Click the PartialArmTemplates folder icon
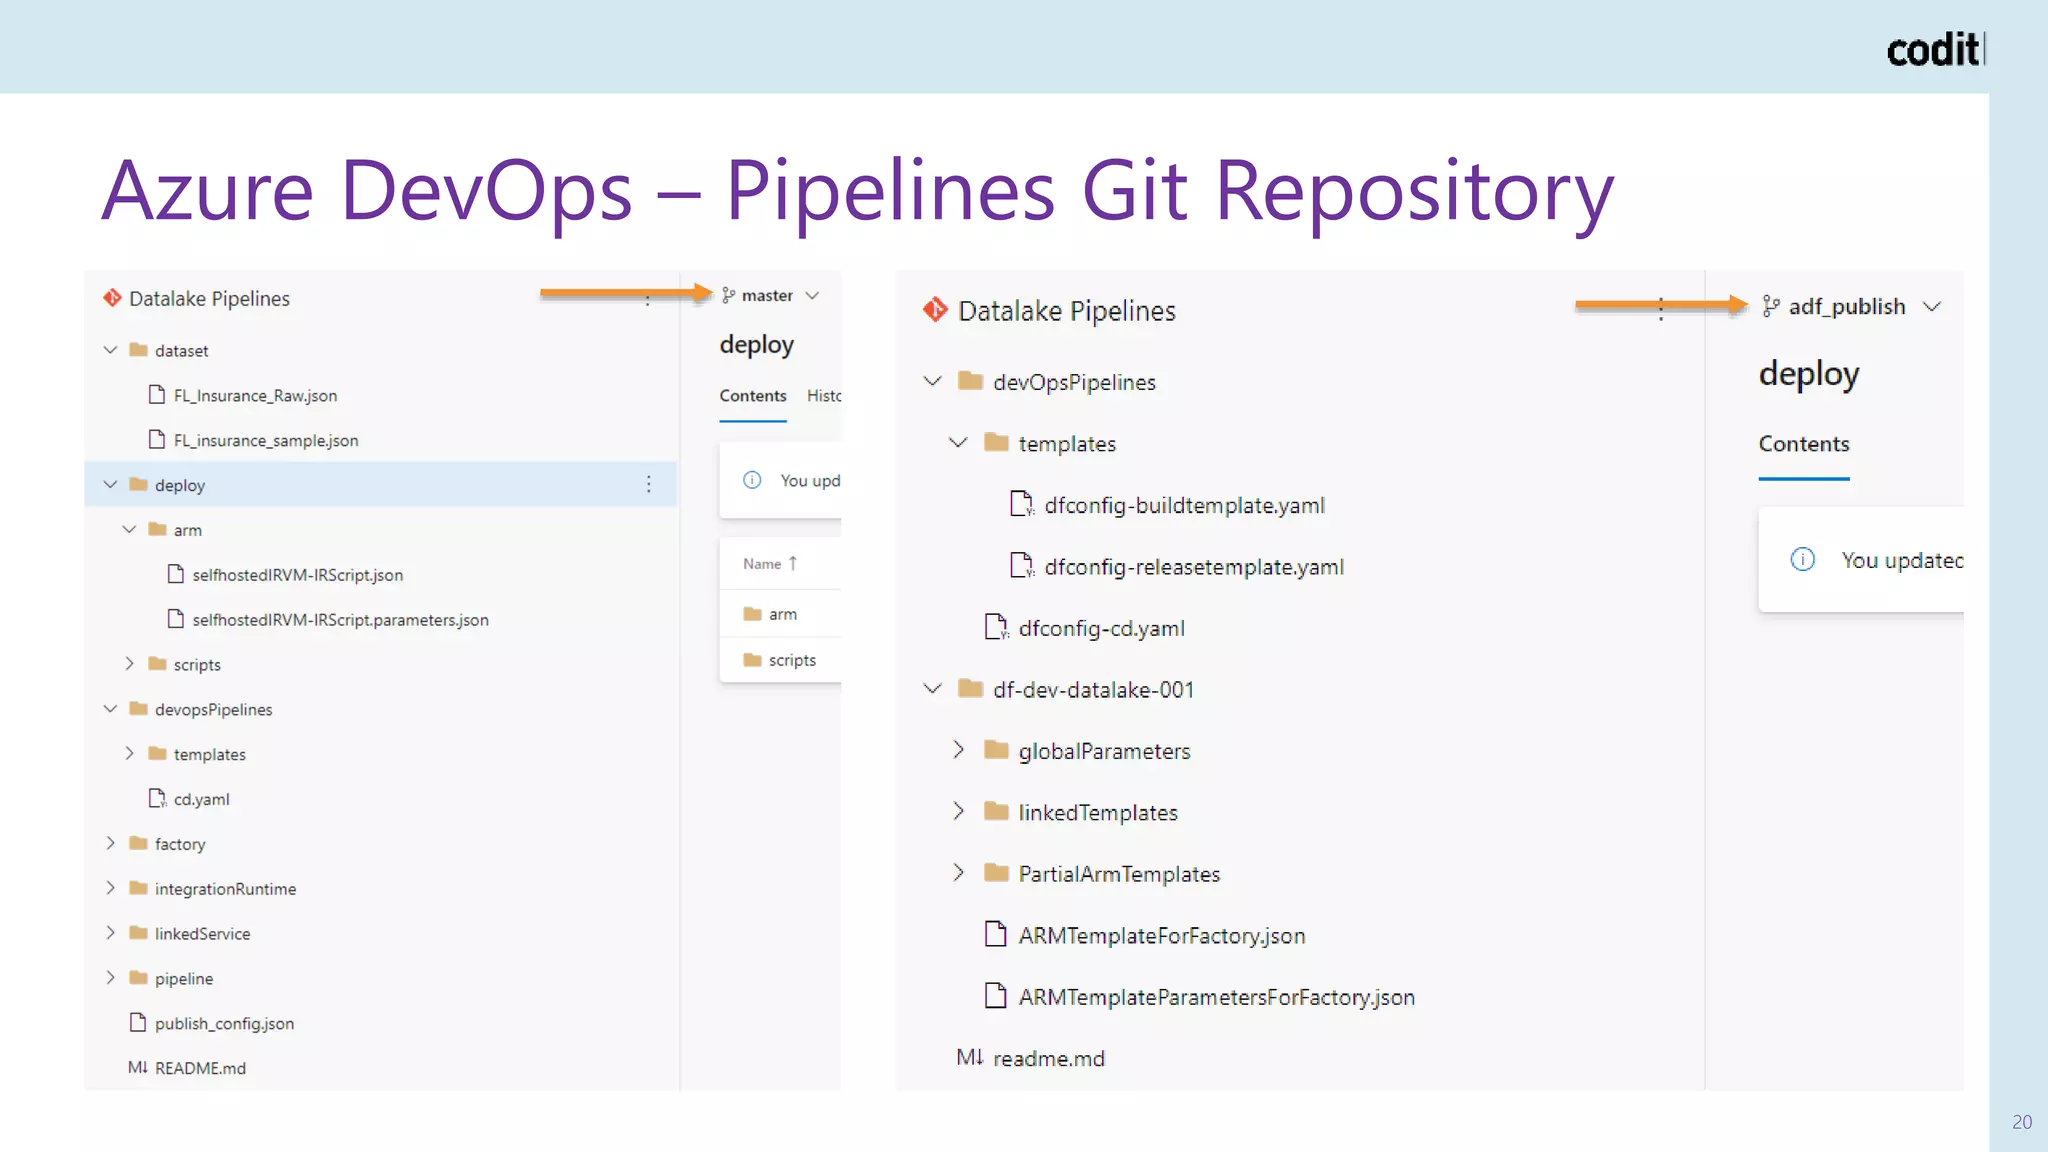Viewport: 2048px width, 1152px height. (996, 873)
